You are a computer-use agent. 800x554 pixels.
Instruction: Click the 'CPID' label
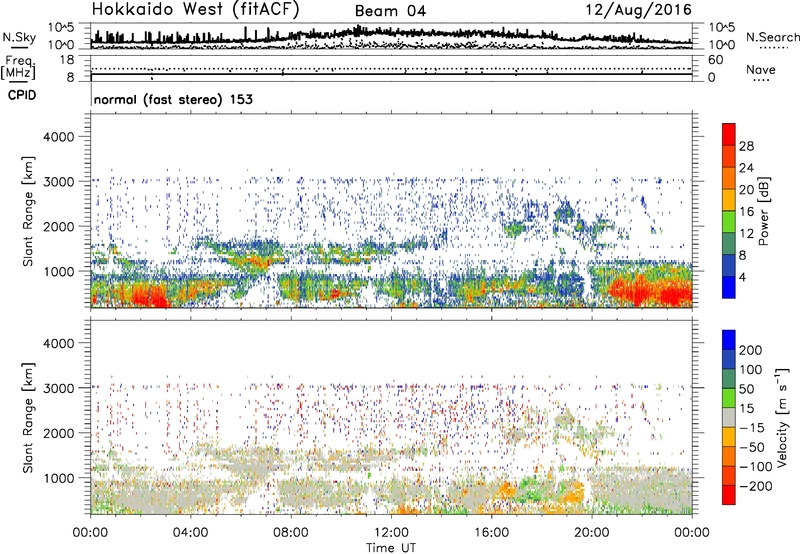[x=21, y=95]
